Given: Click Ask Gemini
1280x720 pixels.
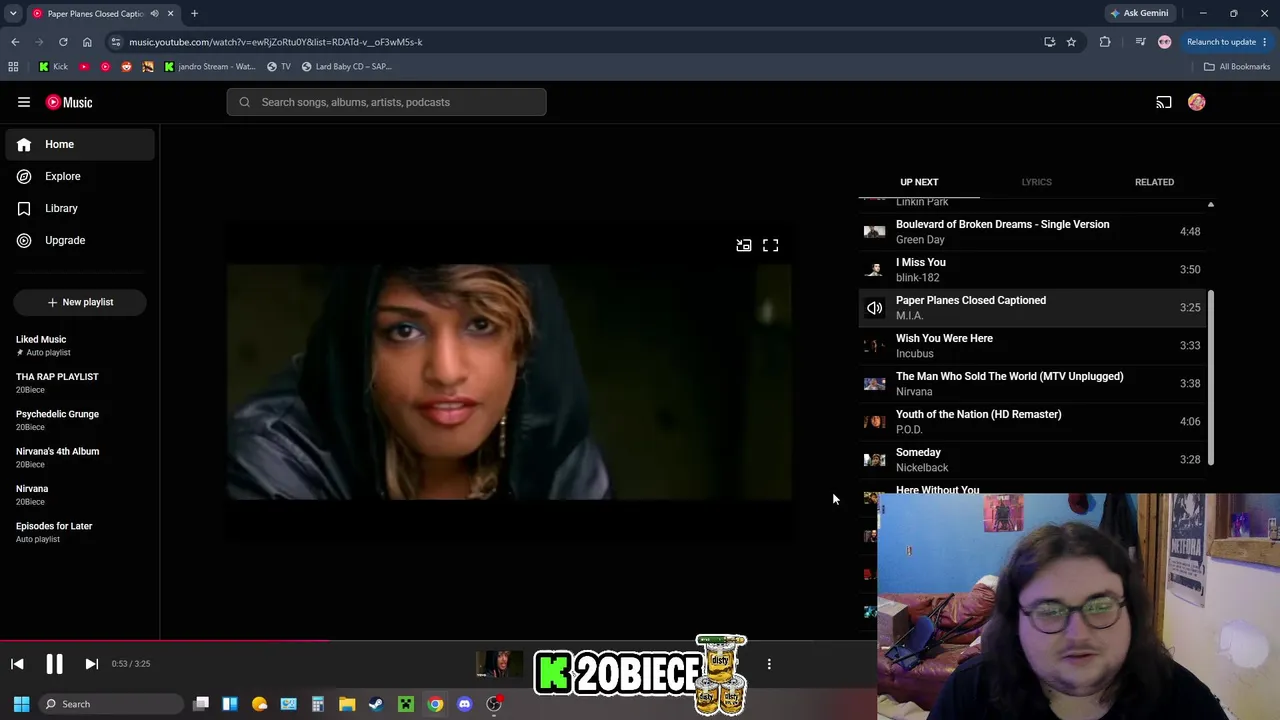Looking at the screenshot, I should pos(1139,13).
